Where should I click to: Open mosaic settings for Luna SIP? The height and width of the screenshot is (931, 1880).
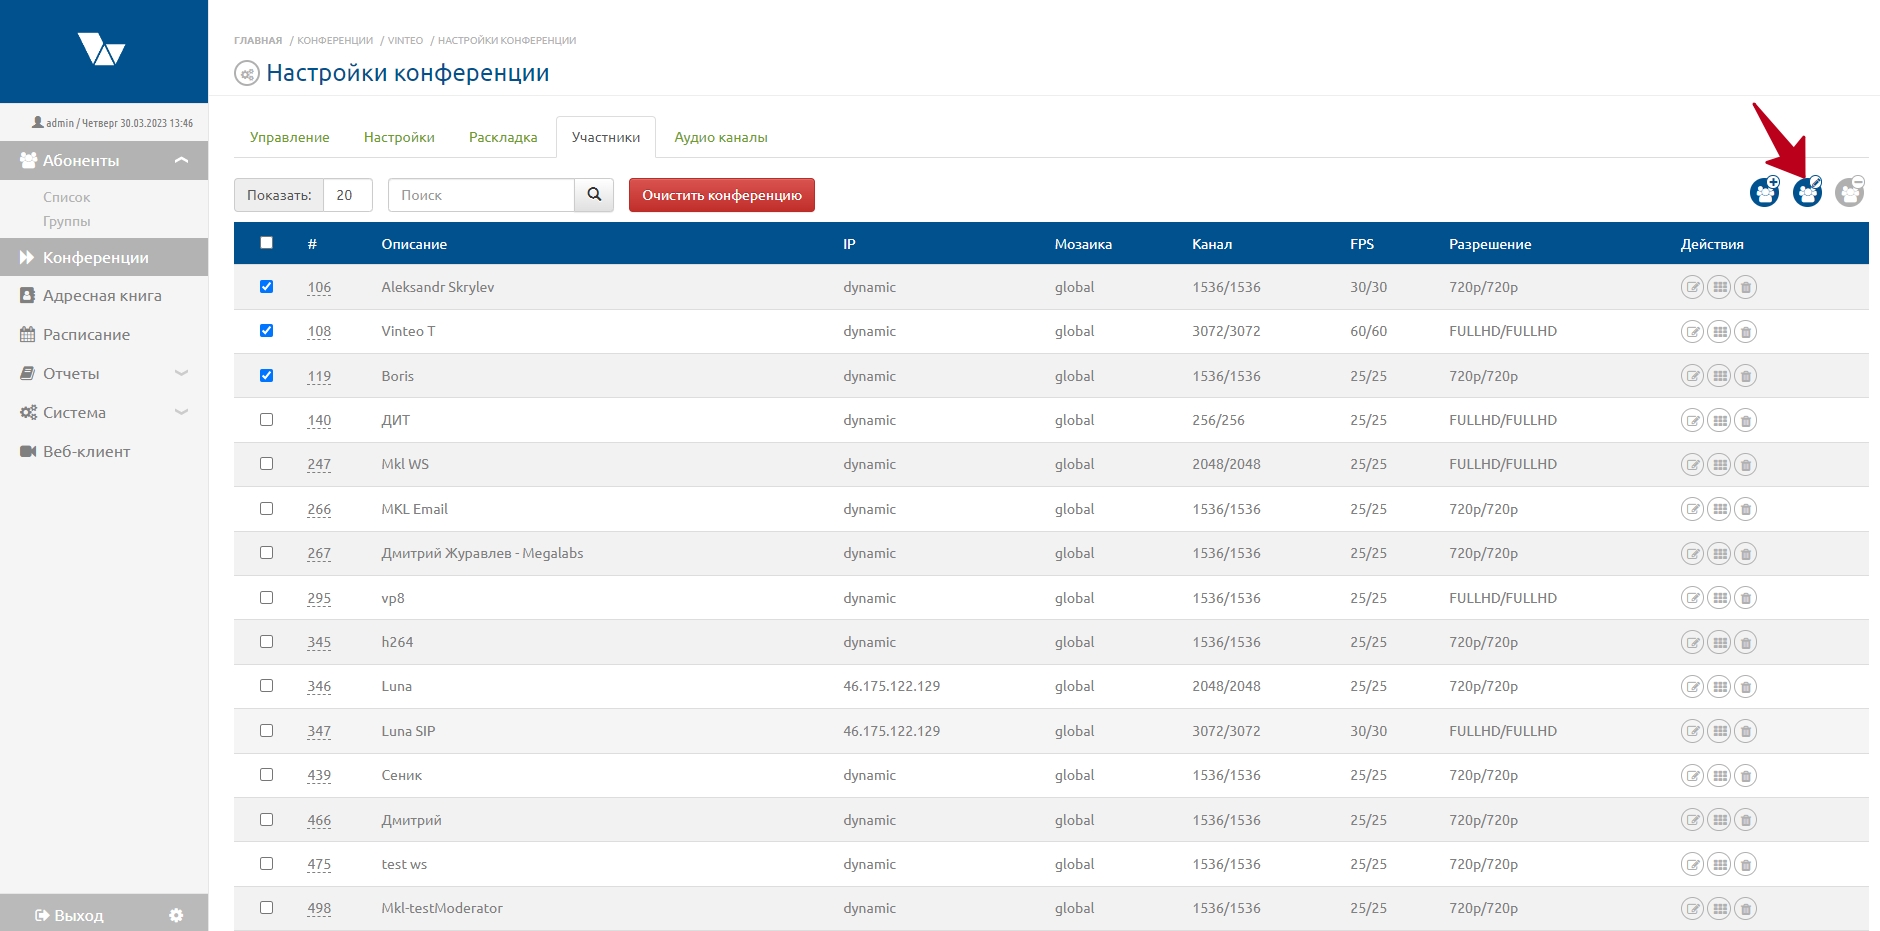(1719, 731)
